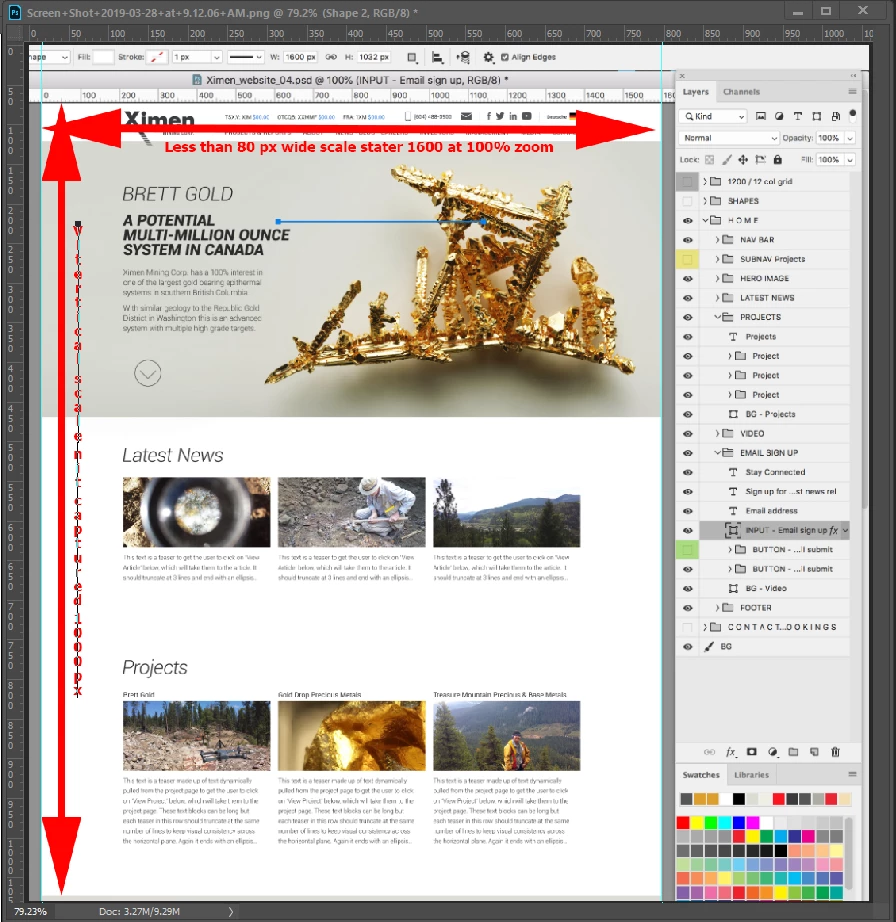The height and width of the screenshot is (922, 896).
Task: Toggle the Align Edges checkbox
Action: point(504,57)
